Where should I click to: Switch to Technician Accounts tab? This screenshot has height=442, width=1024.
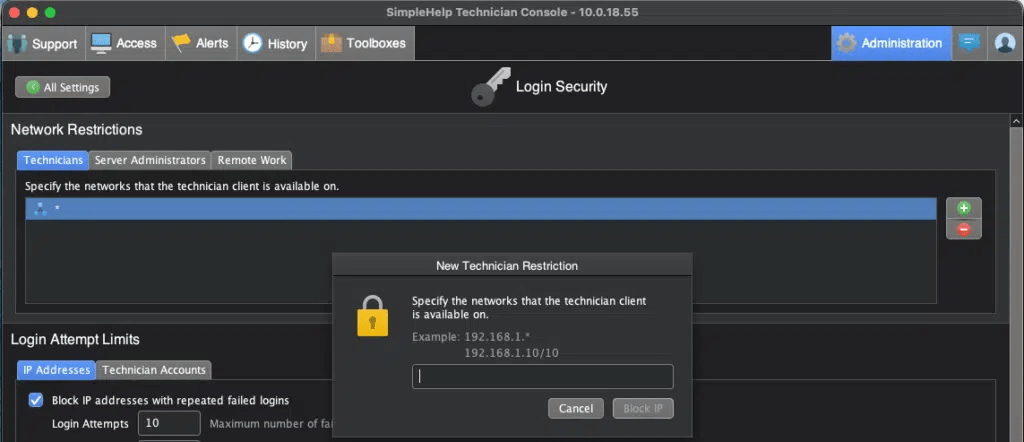tap(153, 370)
